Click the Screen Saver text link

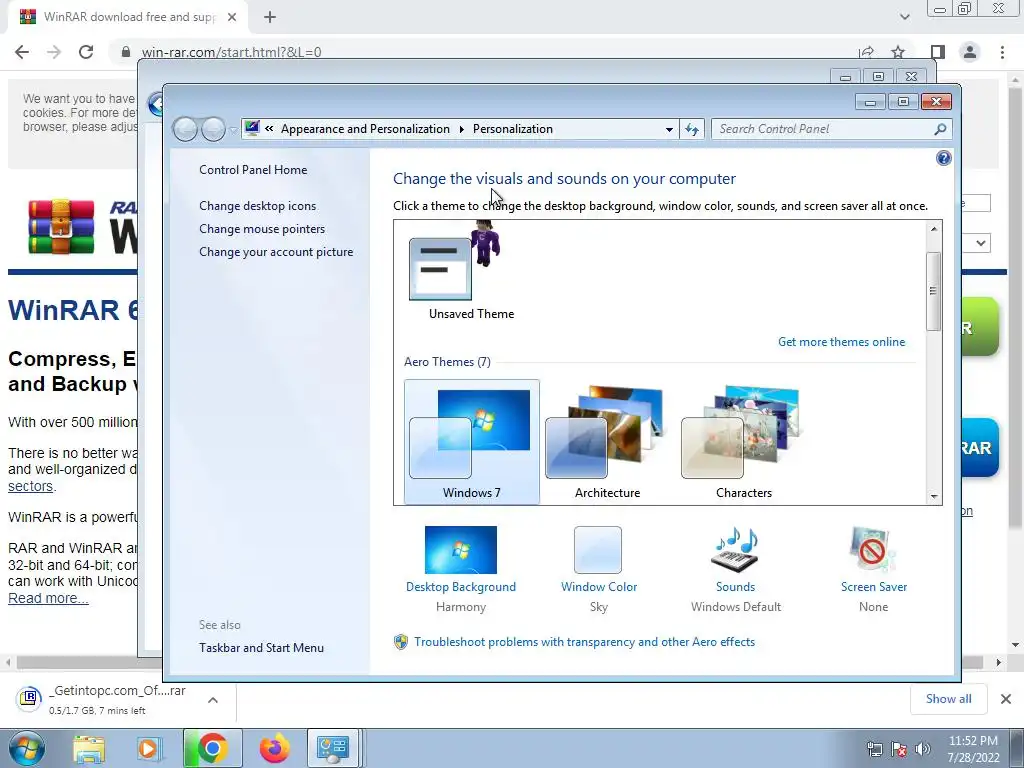[x=874, y=586]
